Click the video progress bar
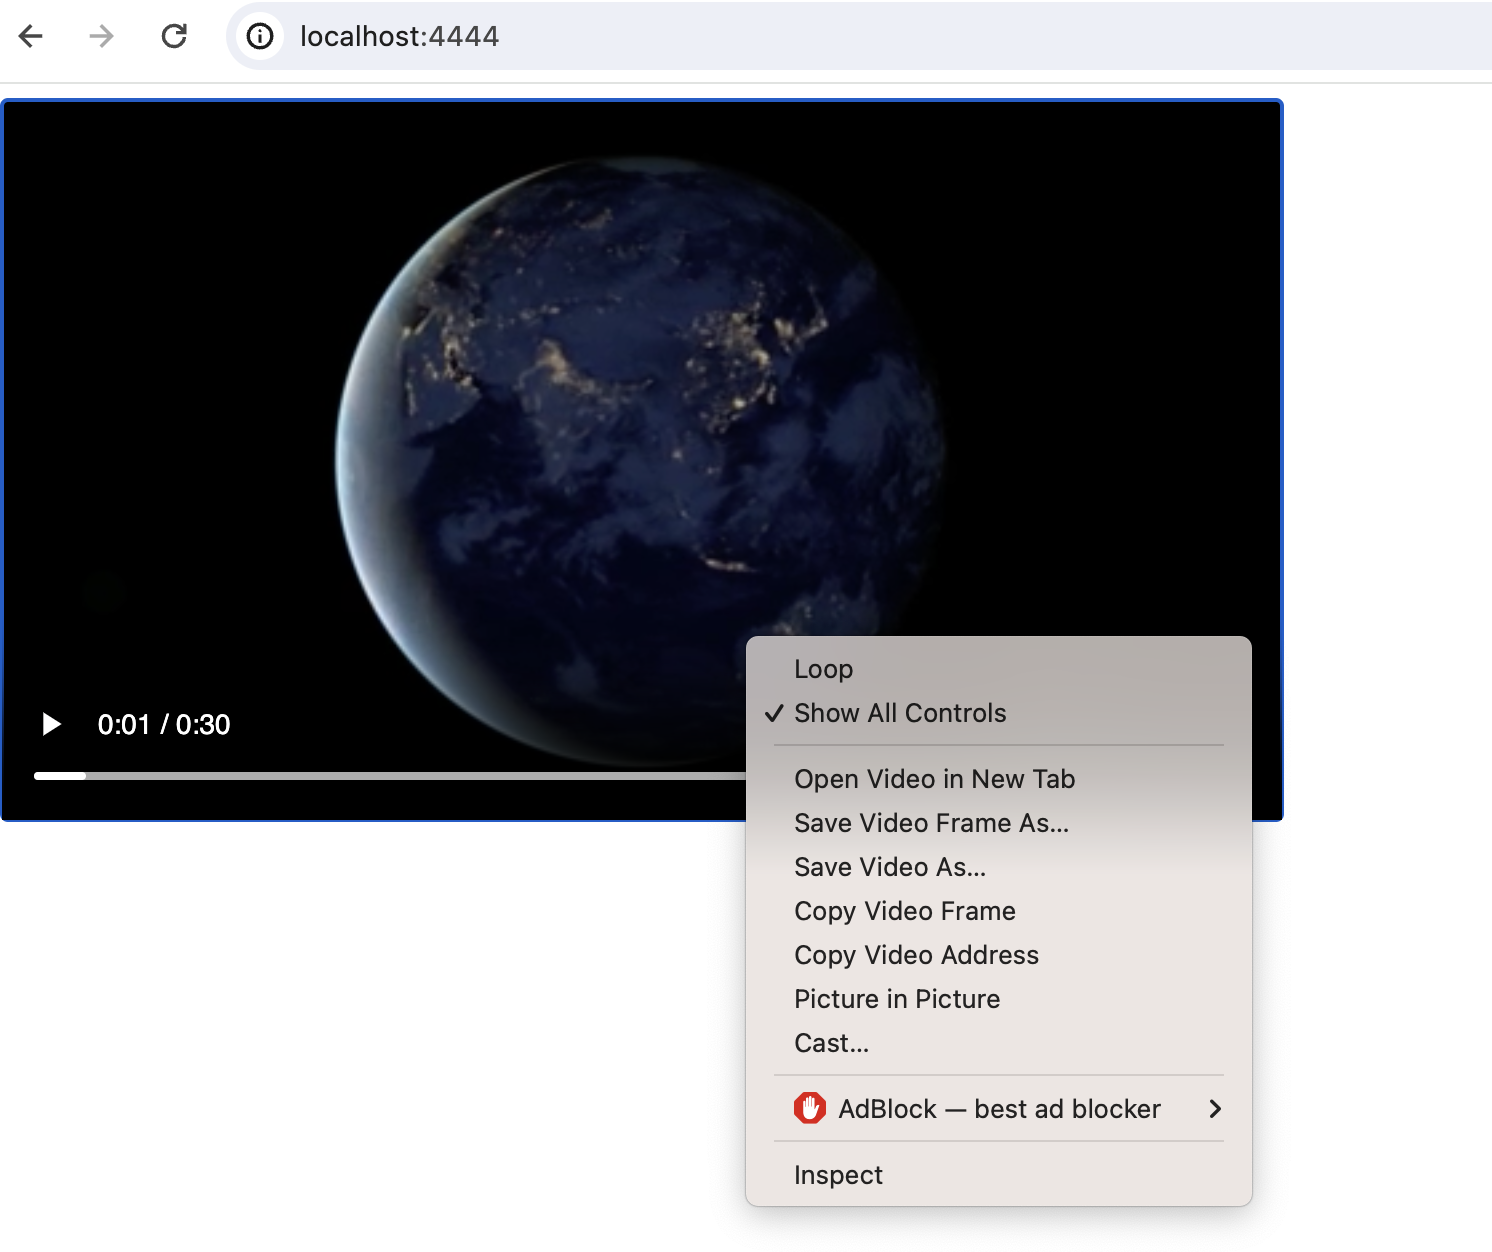Viewport: 1492px width, 1252px height. pyautogui.click(x=400, y=776)
